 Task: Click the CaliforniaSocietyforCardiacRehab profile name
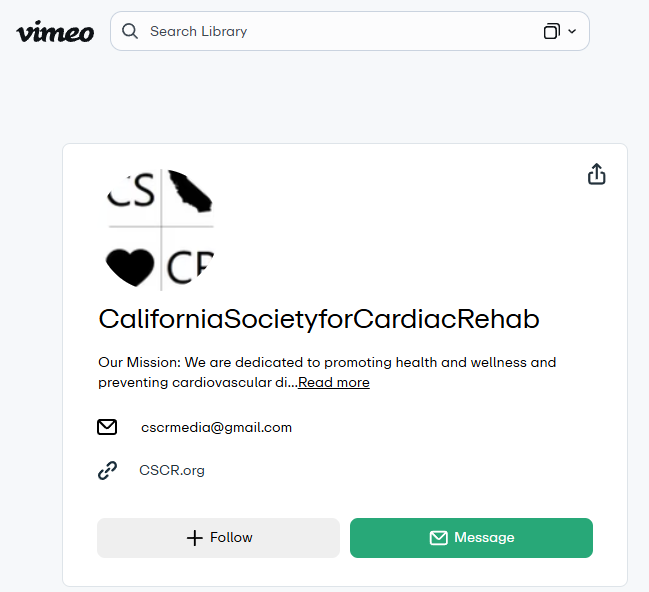[319, 319]
